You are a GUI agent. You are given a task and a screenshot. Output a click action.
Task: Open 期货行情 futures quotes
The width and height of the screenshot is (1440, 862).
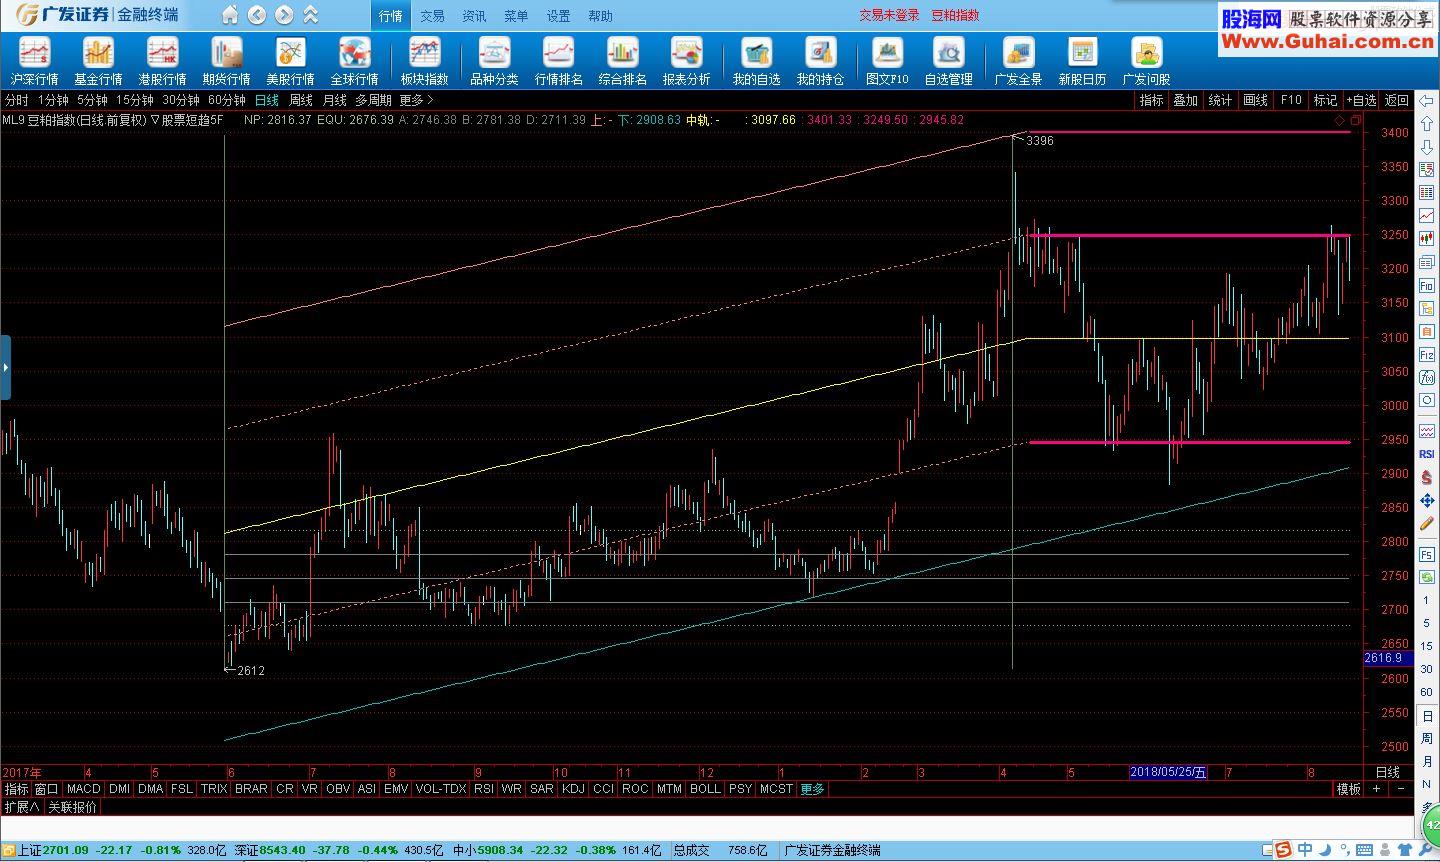coord(226,62)
